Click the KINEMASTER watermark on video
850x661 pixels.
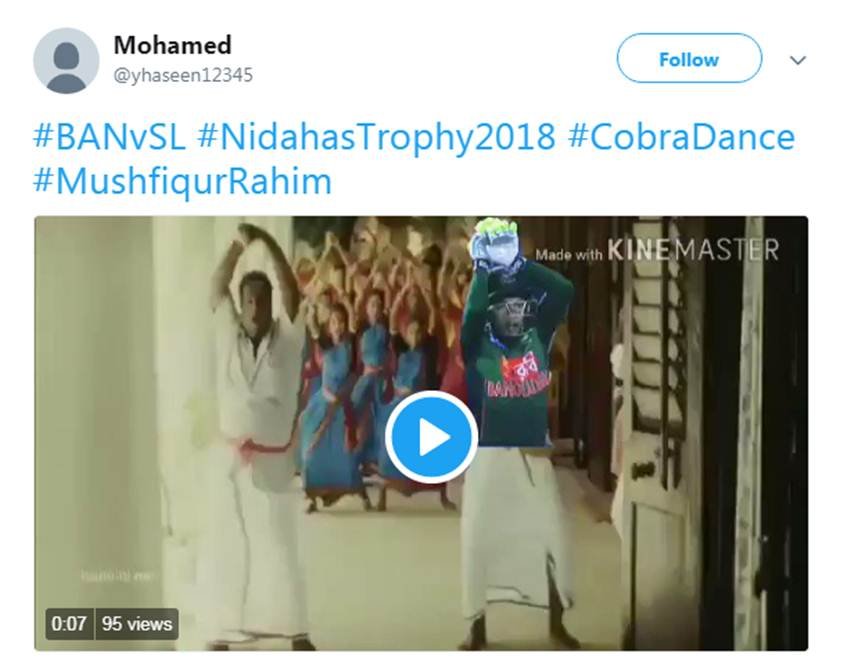point(693,250)
